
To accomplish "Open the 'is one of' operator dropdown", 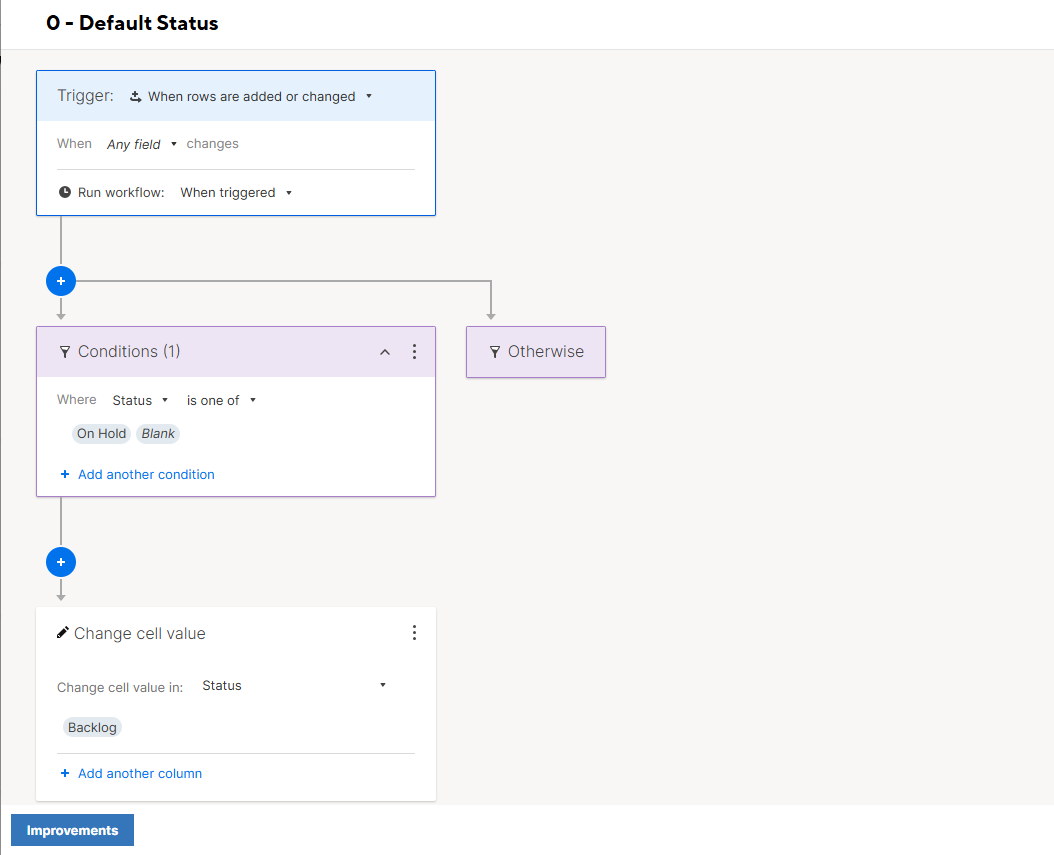I will [x=221, y=400].
